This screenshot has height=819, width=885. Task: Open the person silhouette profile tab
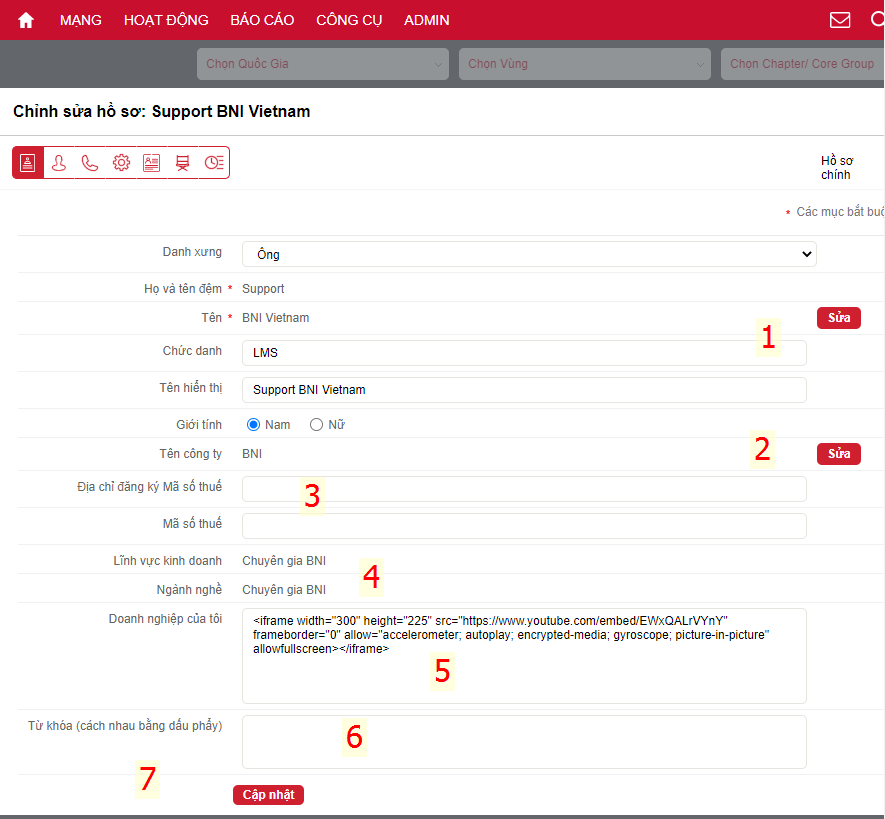pos(59,163)
